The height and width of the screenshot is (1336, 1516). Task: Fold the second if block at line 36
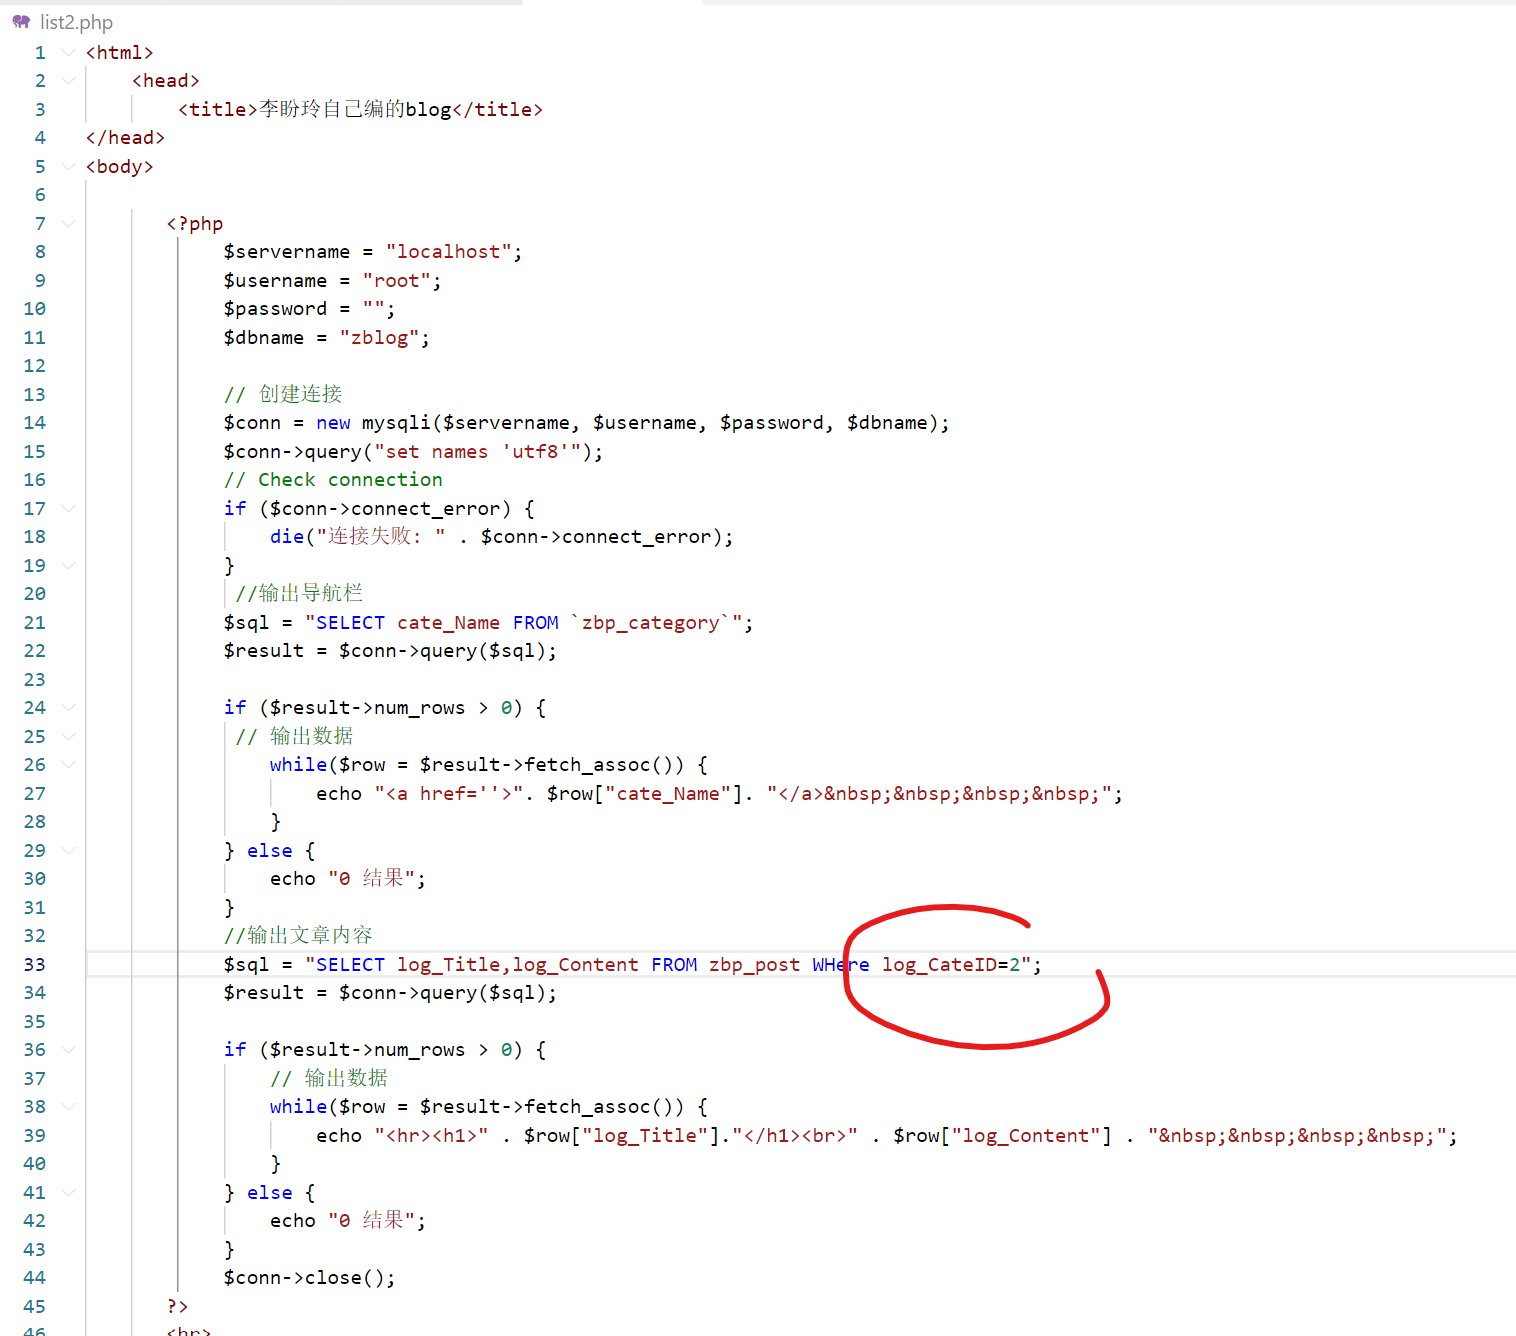pos(68,1049)
